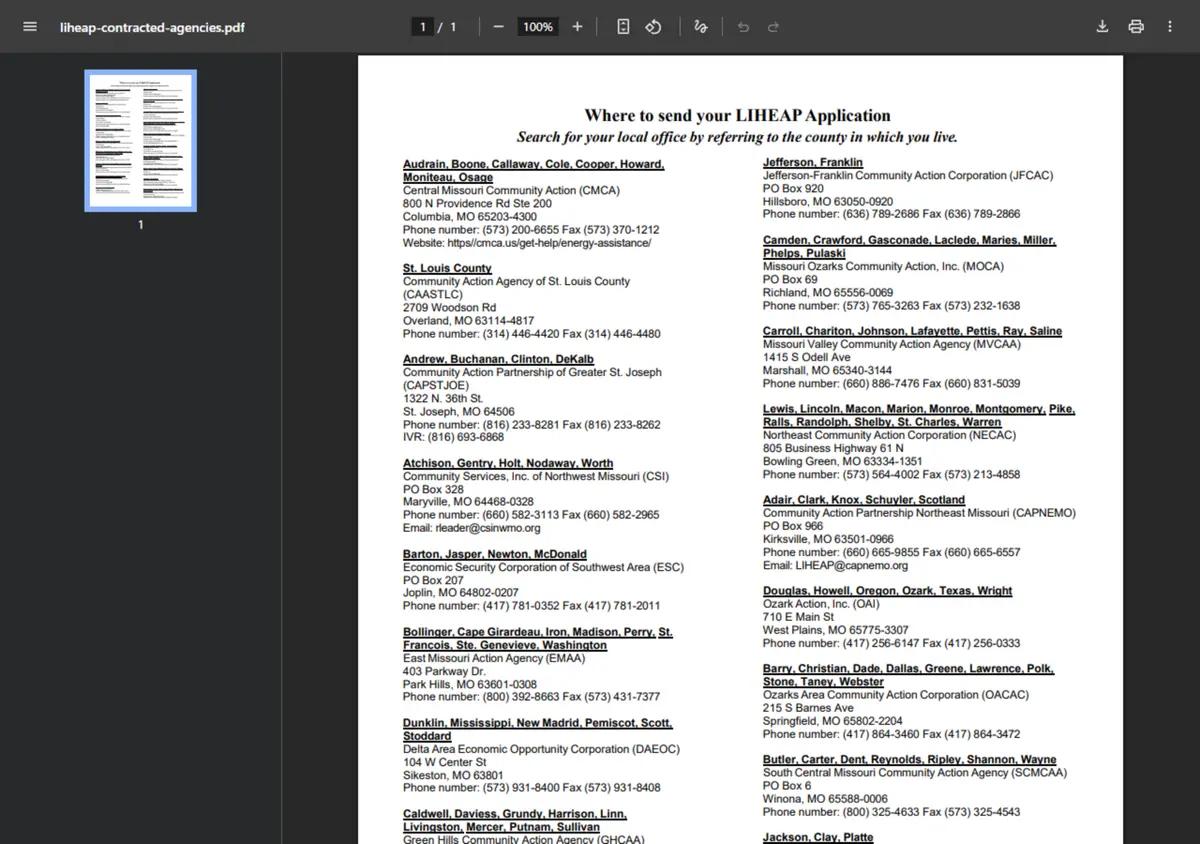
Task: Click the 'Barton, Jasper, Newton, McDonald' heading
Action: tap(495, 554)
